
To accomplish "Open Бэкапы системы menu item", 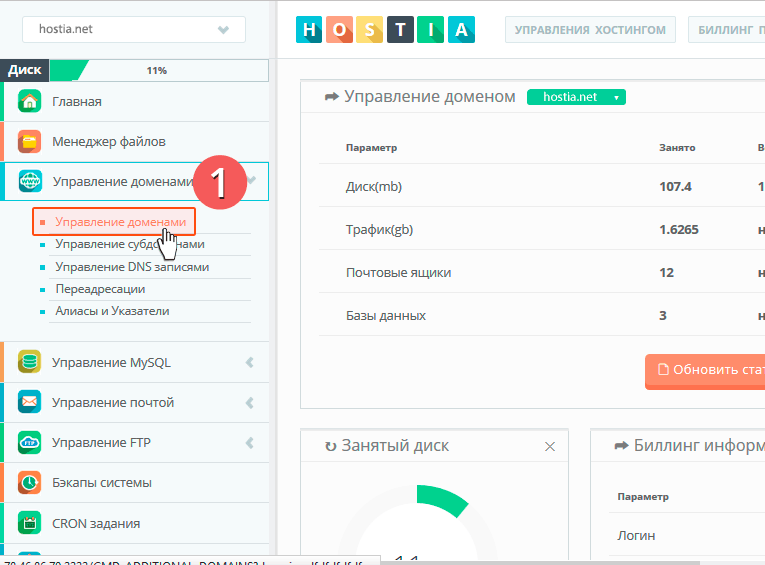I will click(x=136, y=483).
